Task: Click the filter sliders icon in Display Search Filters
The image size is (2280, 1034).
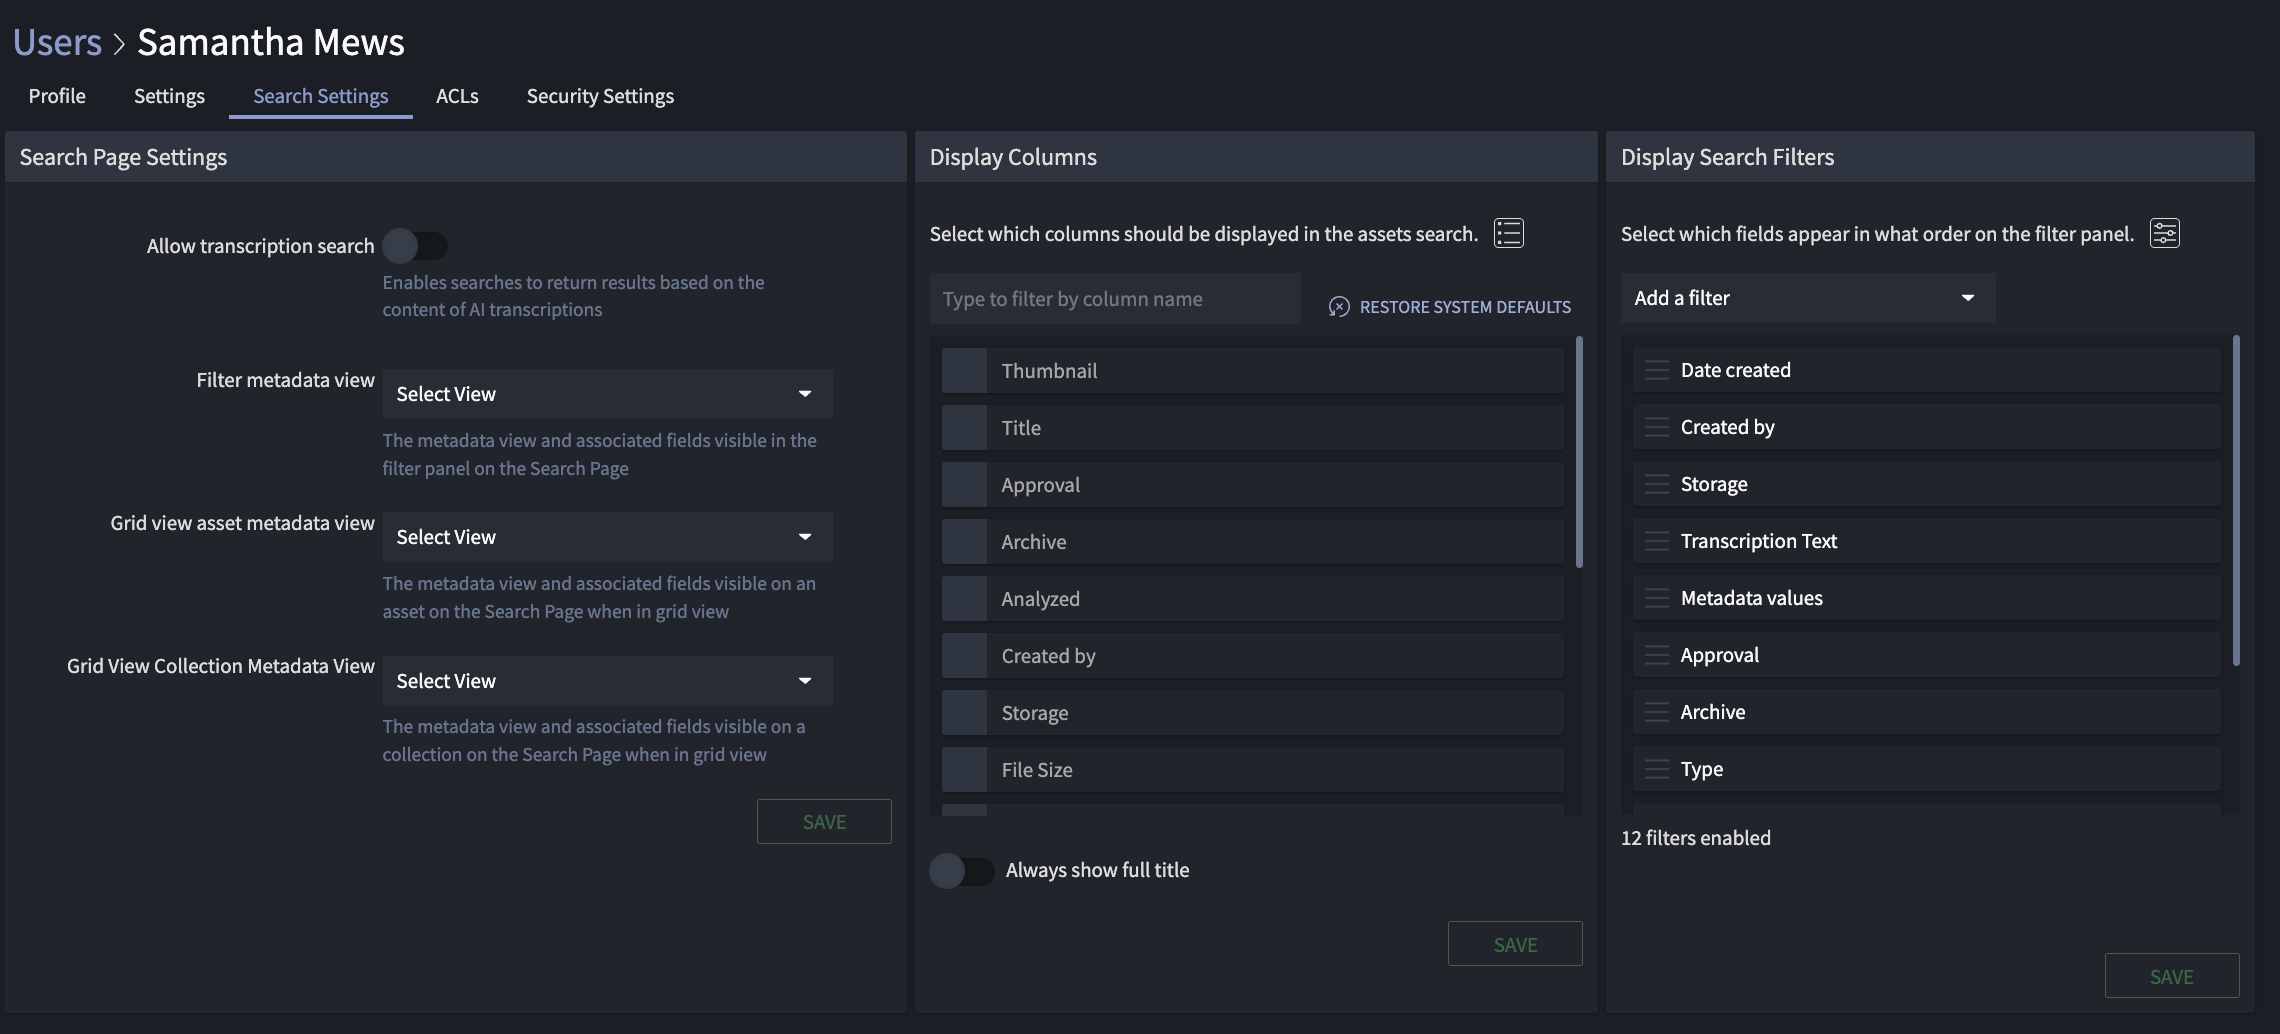Action: [2164, 233]
